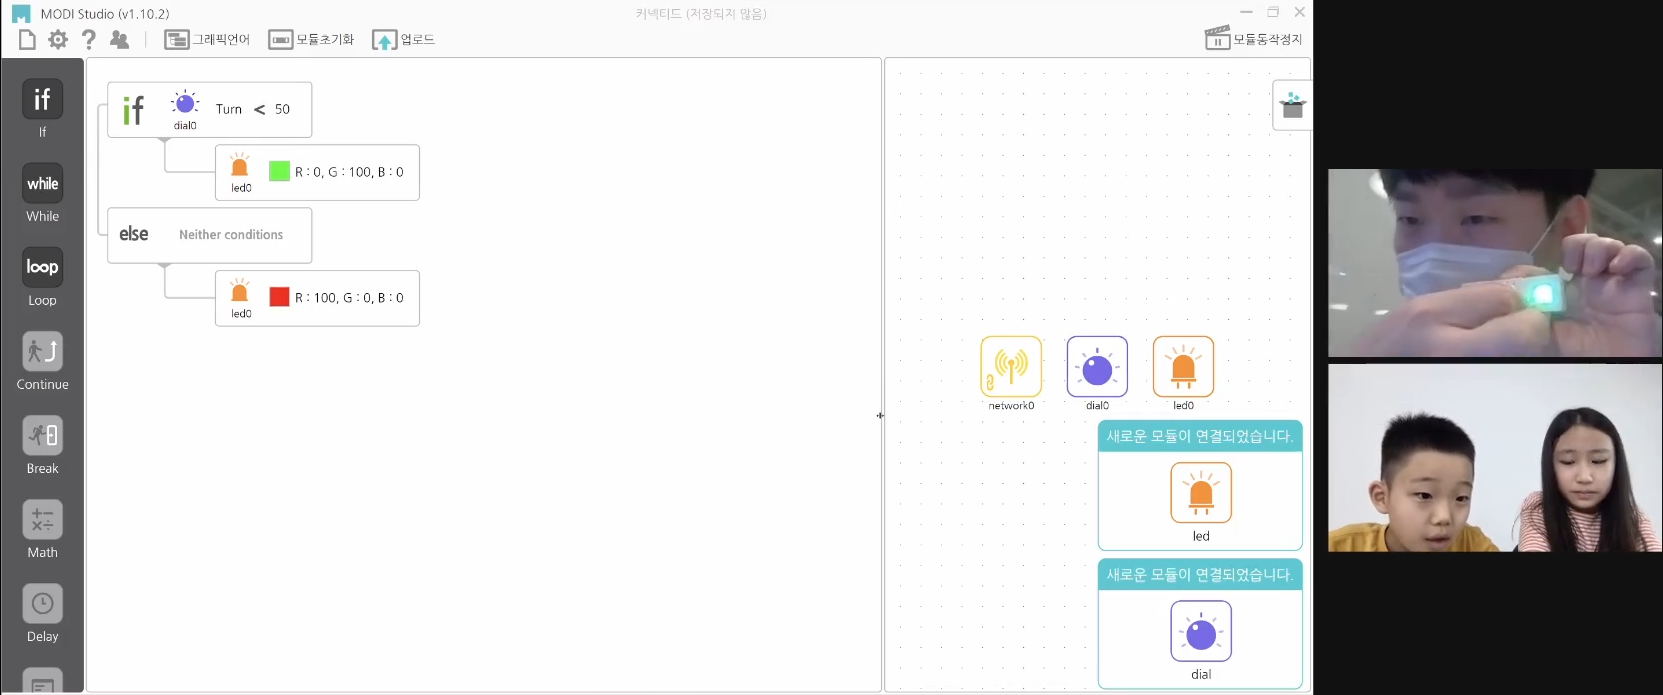Click the new file icon
Image resolution: width=1663 pixels, height=695 pixels.
click(27, 39)
